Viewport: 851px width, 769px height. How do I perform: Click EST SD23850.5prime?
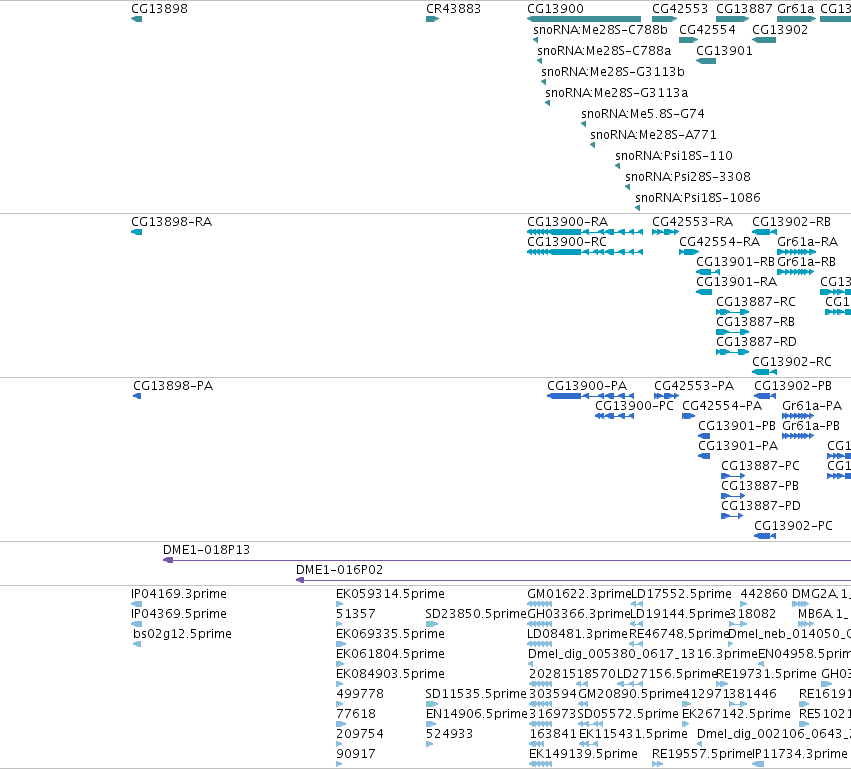pos(476,614)
